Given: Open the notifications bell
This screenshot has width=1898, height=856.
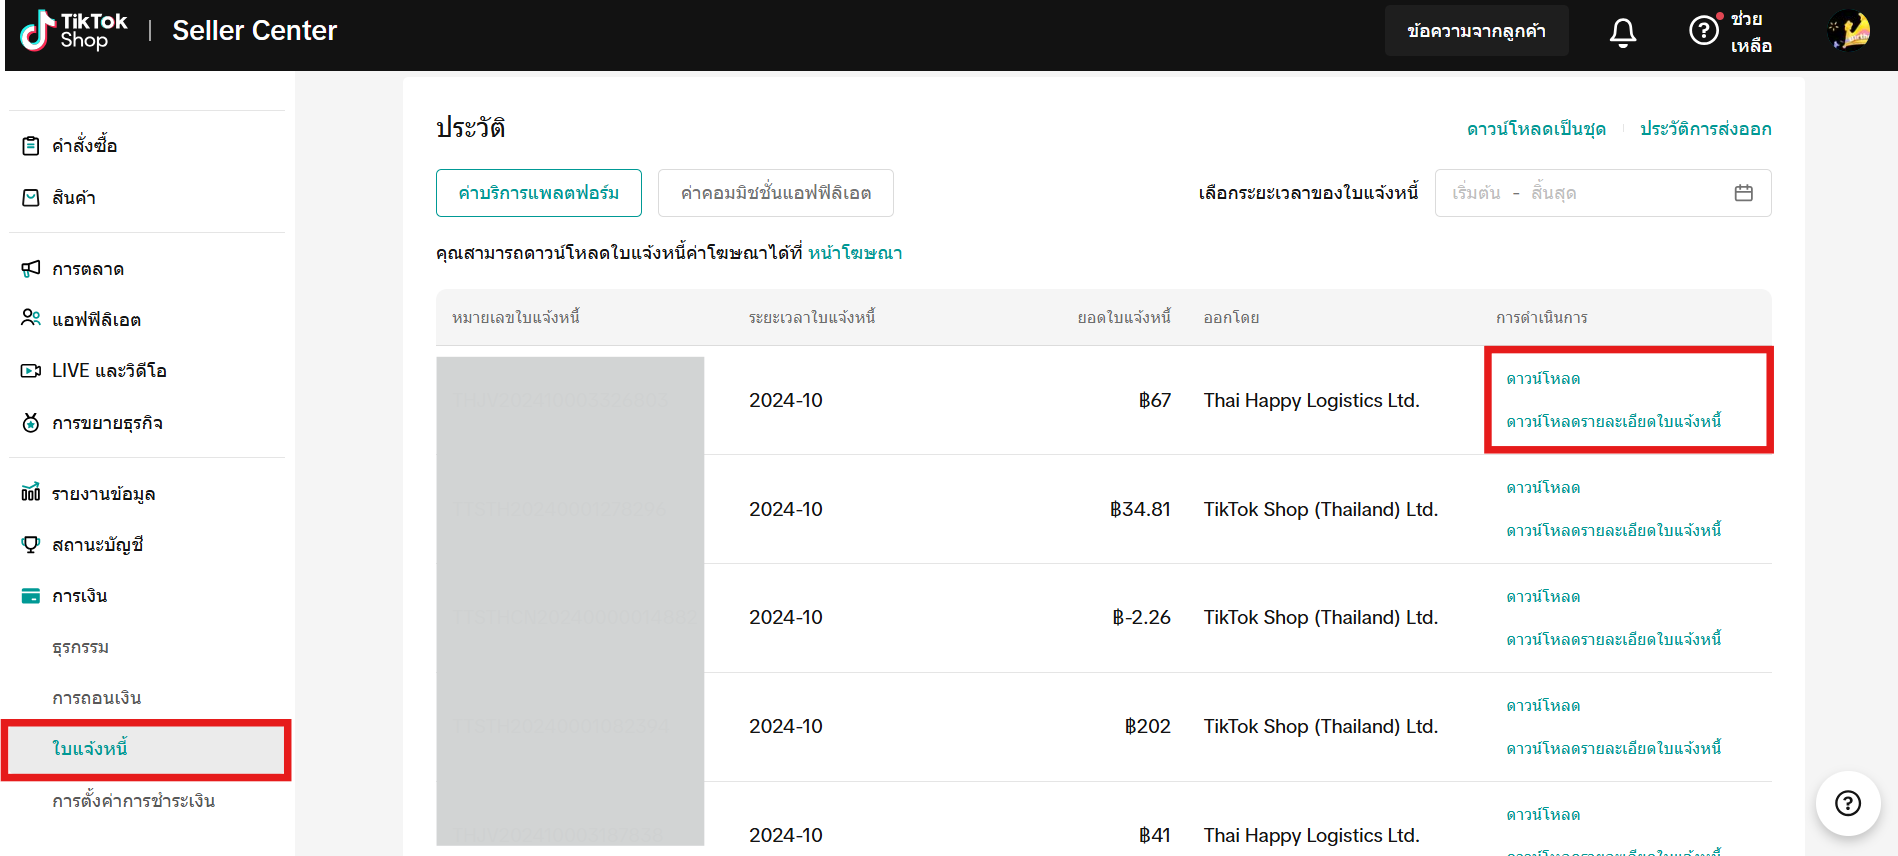Looking at the screenshot, I should click(1623, 32).
